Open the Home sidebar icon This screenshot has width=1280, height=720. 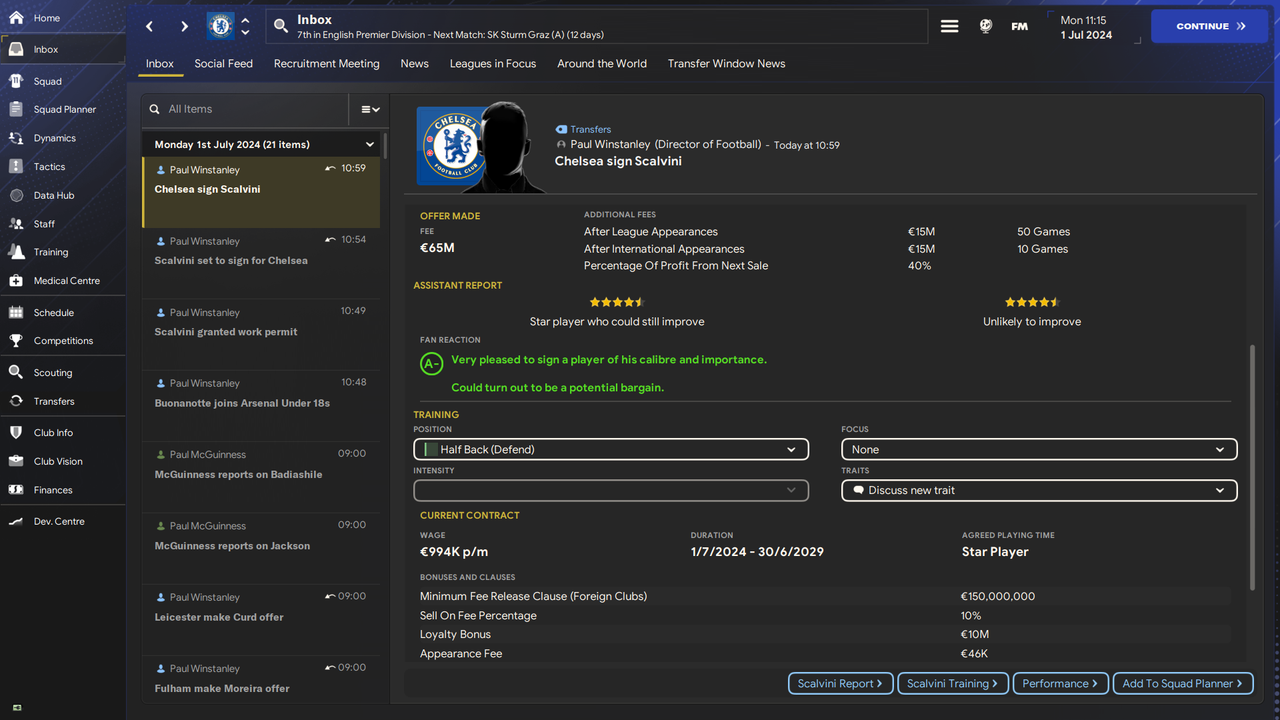pos(16,18)
